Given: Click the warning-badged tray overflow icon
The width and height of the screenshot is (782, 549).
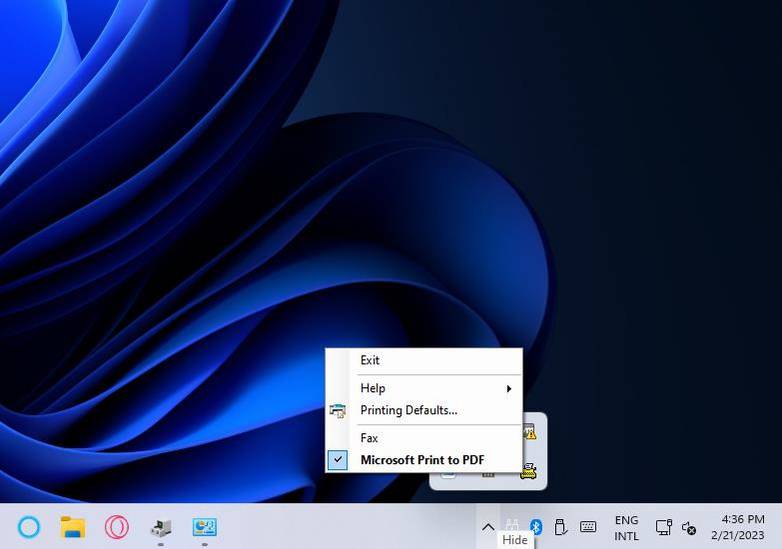Looking at the screenshot, I should [528, 433].
